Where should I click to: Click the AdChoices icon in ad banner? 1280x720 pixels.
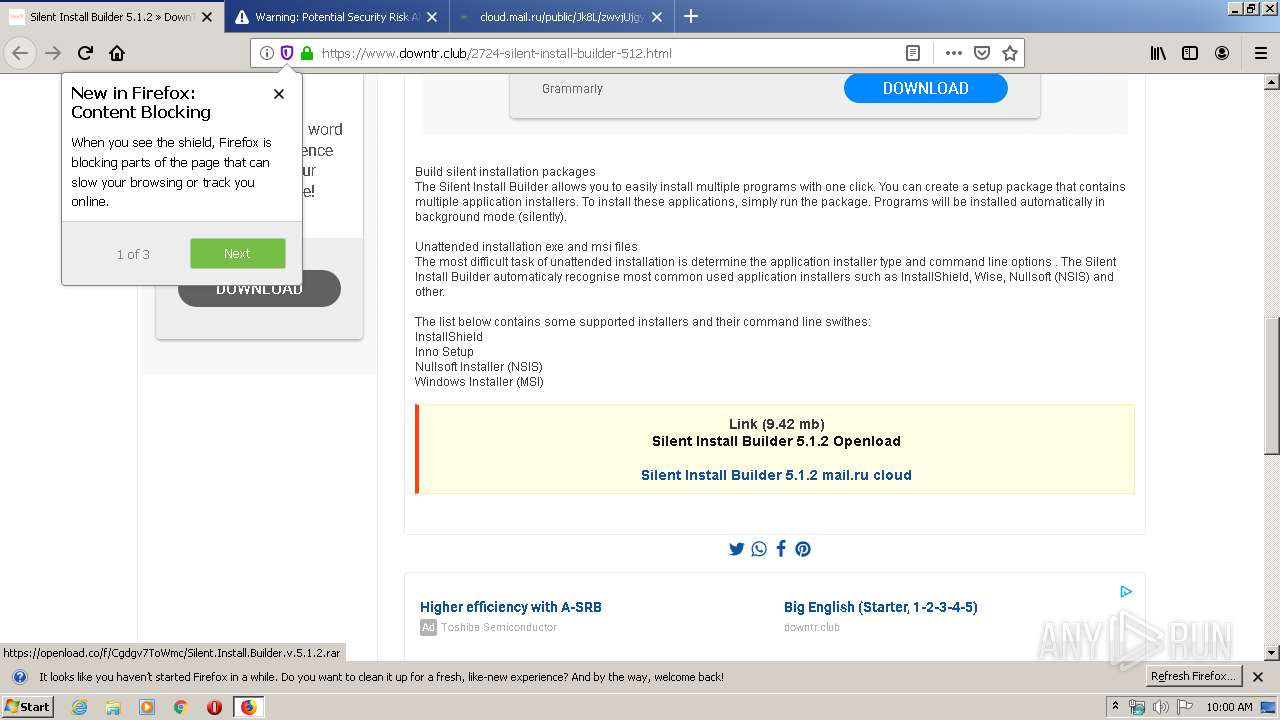(1126, 591)
